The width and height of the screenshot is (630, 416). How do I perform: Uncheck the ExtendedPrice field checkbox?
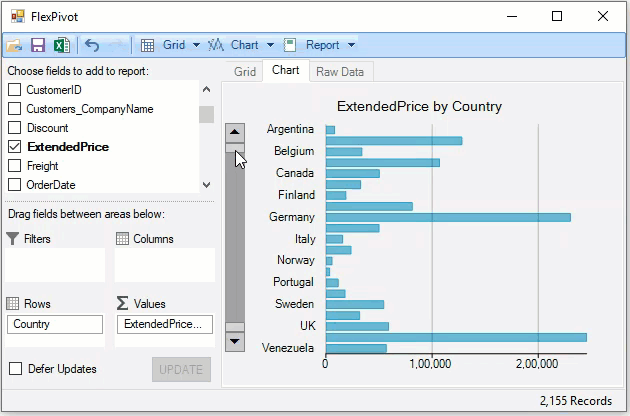(x=15, y=147)
